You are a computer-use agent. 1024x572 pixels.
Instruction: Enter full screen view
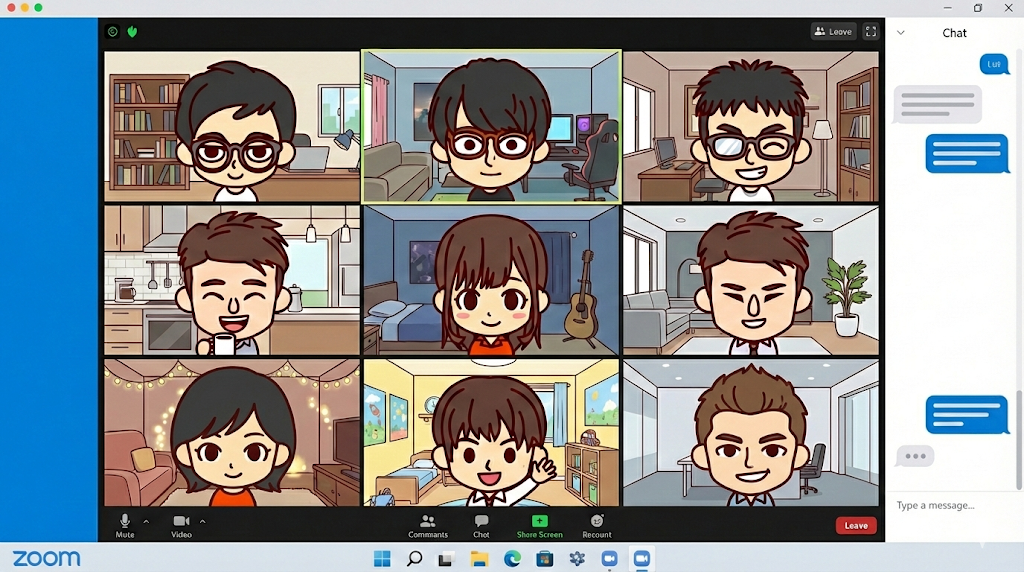click(x=871, y=32)
